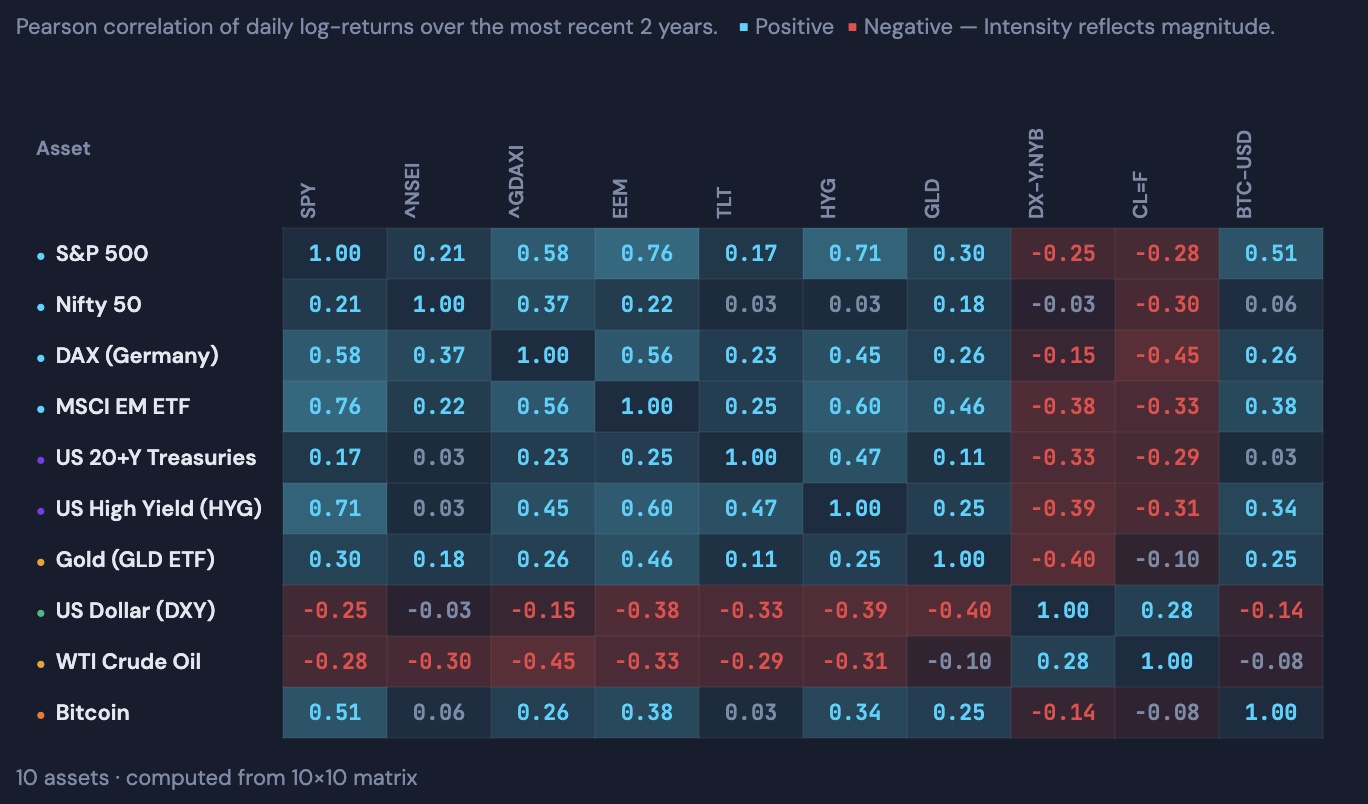Image resolution: width=1368 pixels, height=804 pixels.
Task: Click 0.03 in Bitcoin row, TLT column
Action: pyautogui.click(x=751, y=713)
